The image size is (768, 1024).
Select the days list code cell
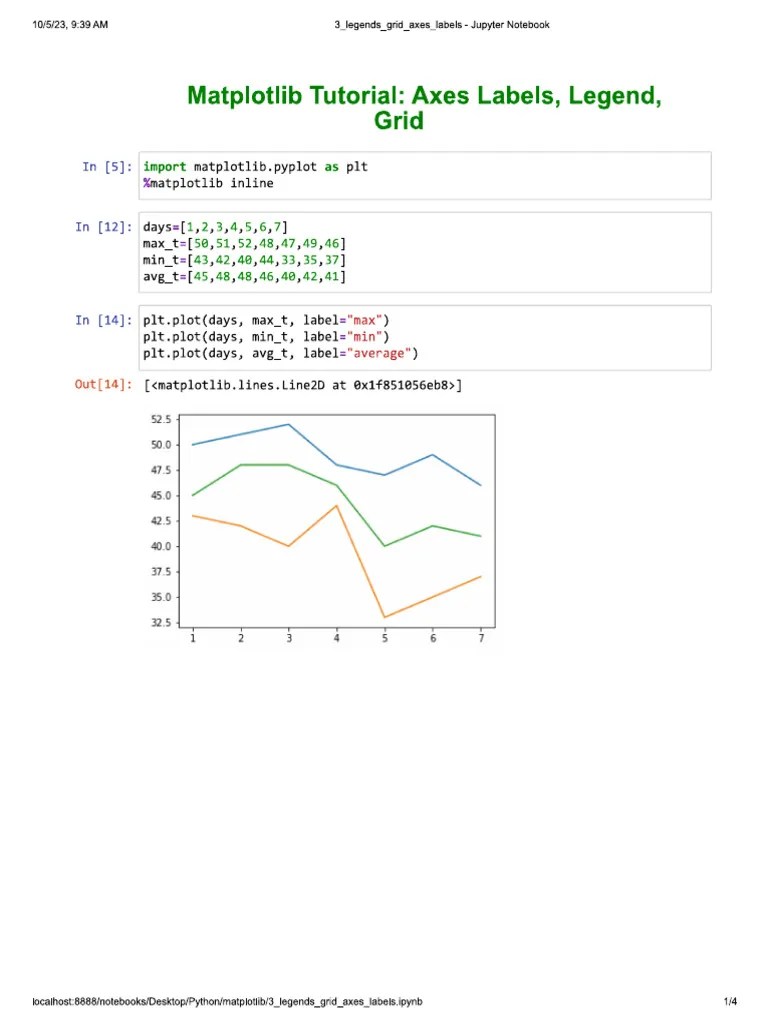[424, 252]
